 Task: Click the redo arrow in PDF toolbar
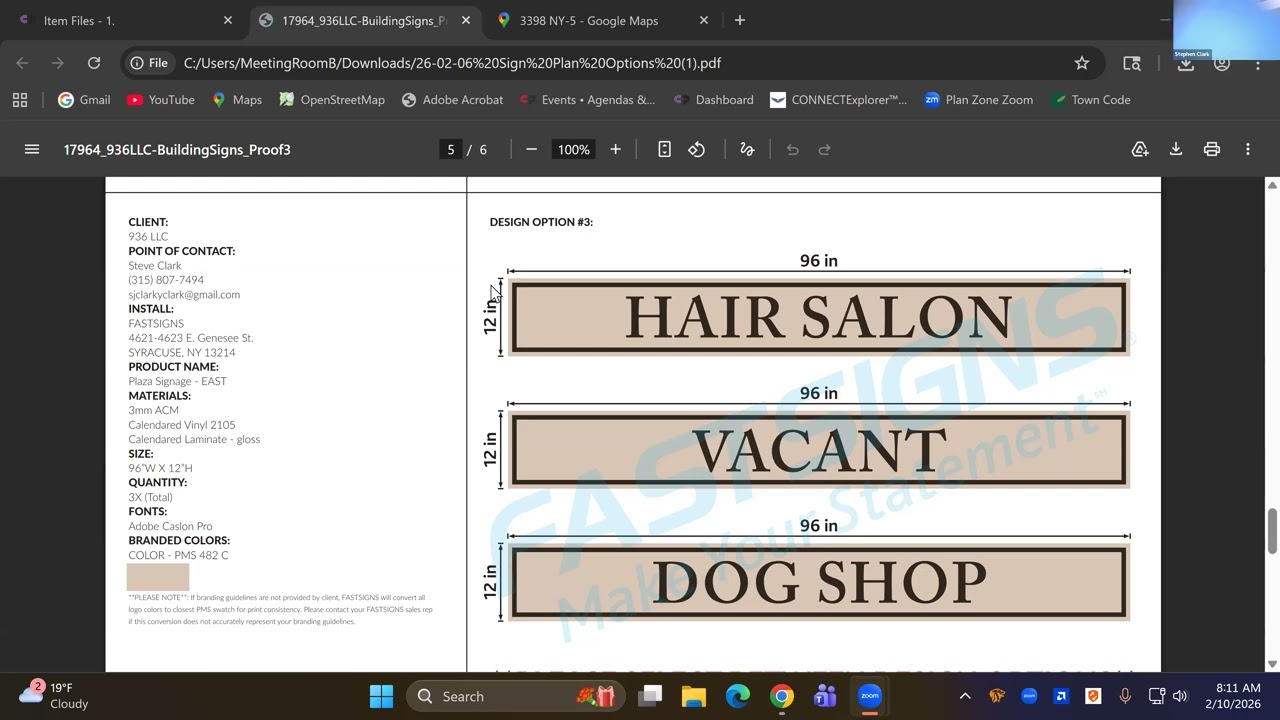tap(824, 149)
